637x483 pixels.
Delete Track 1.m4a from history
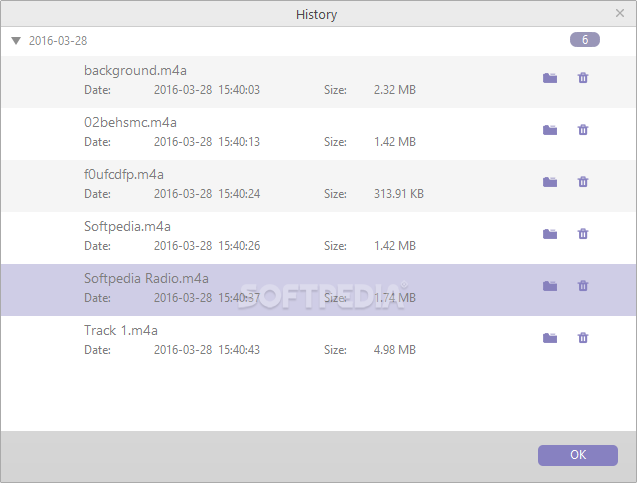coord(583,338)
